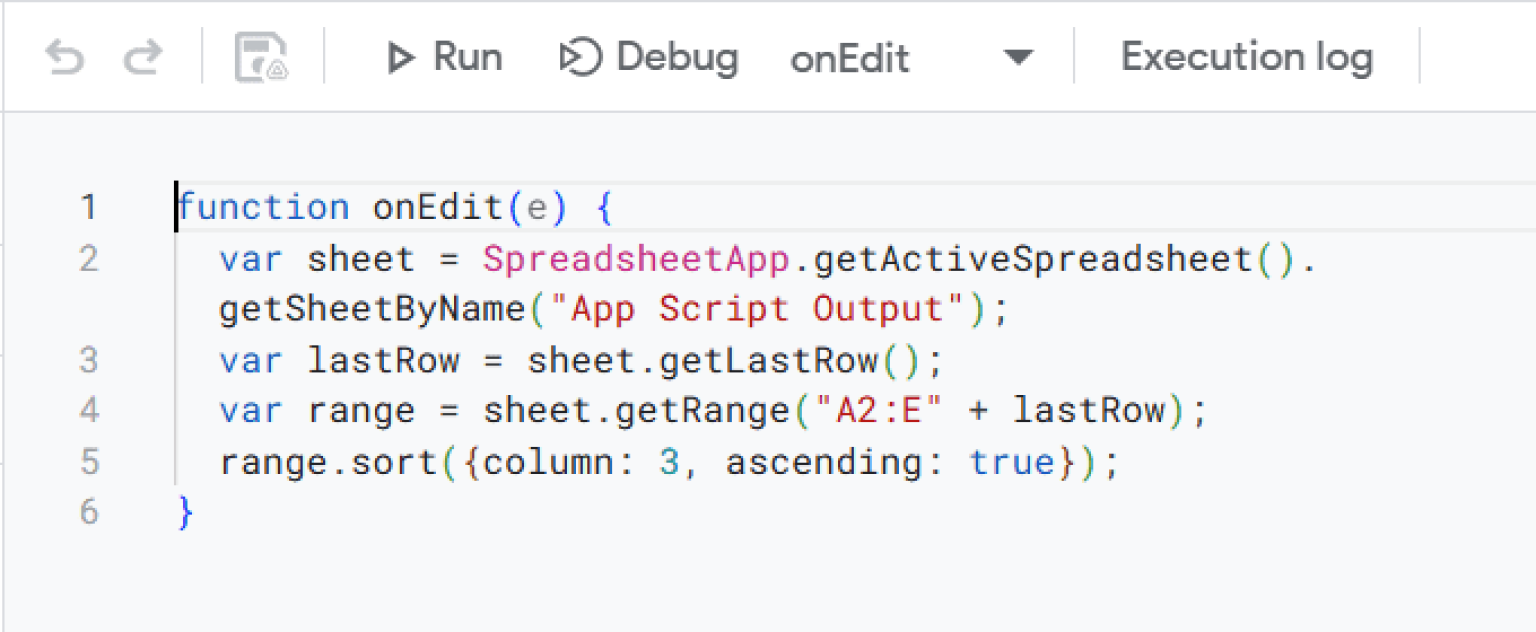Toggle breakpoint at line number 5
1536x632 pixels.
90,462
